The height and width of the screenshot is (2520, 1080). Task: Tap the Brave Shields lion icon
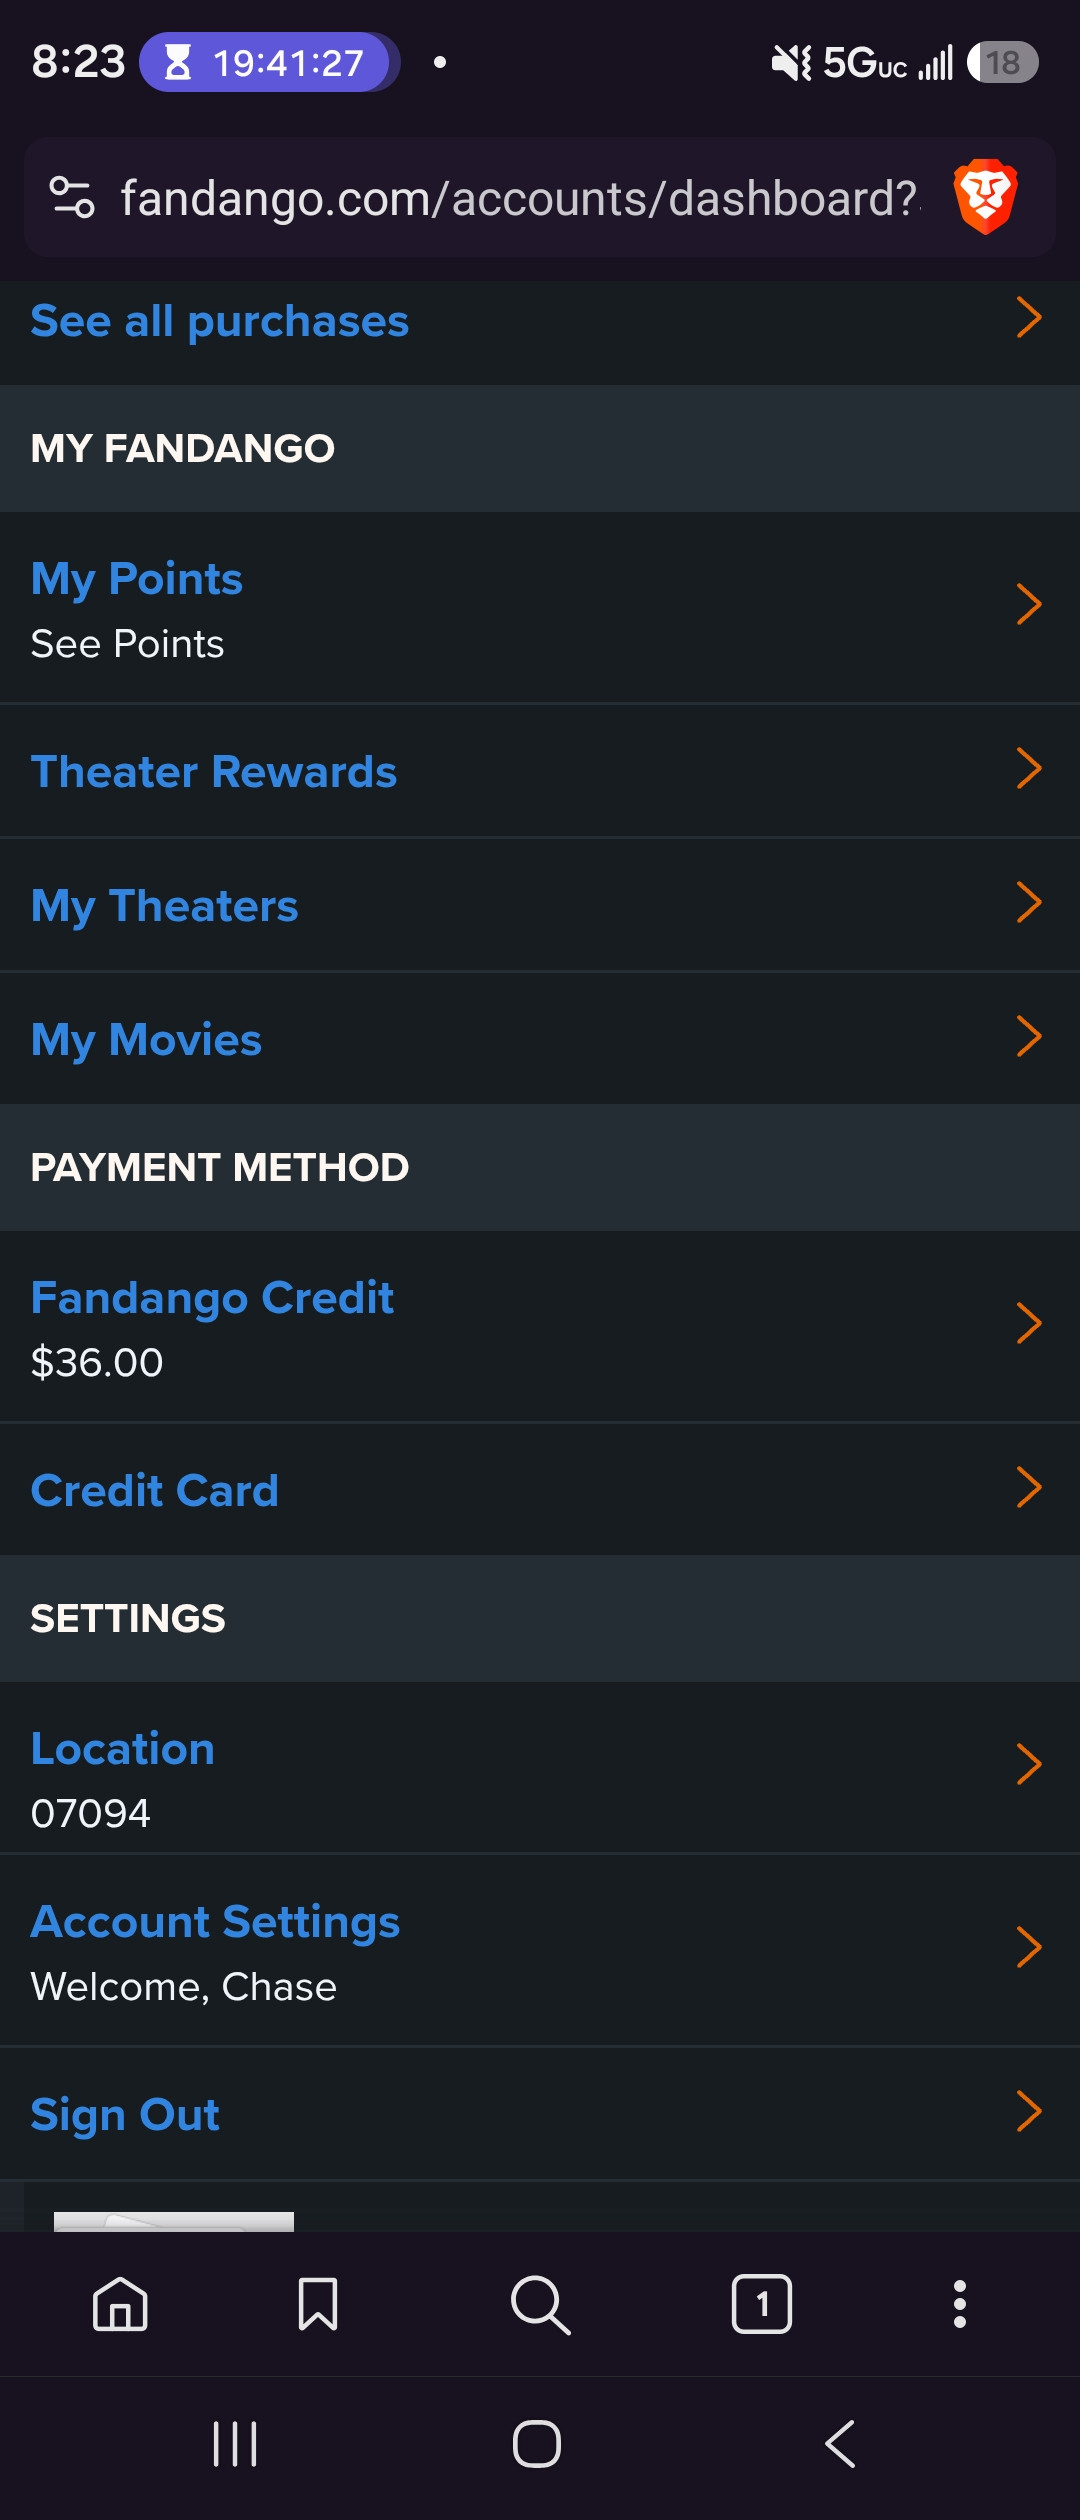pos(985,197)
